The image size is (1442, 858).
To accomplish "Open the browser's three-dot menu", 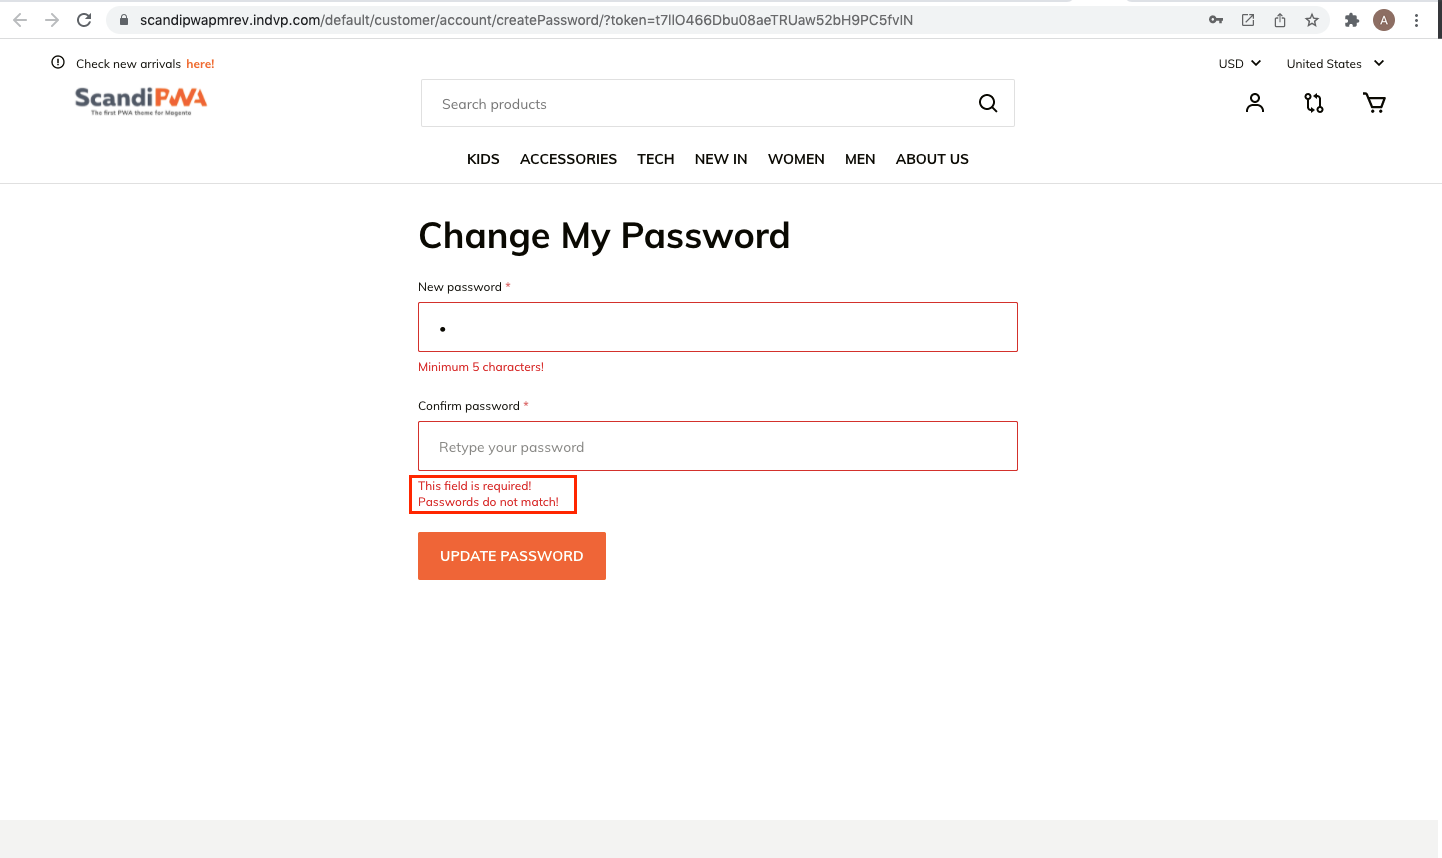I will (x=1417, y=20).
